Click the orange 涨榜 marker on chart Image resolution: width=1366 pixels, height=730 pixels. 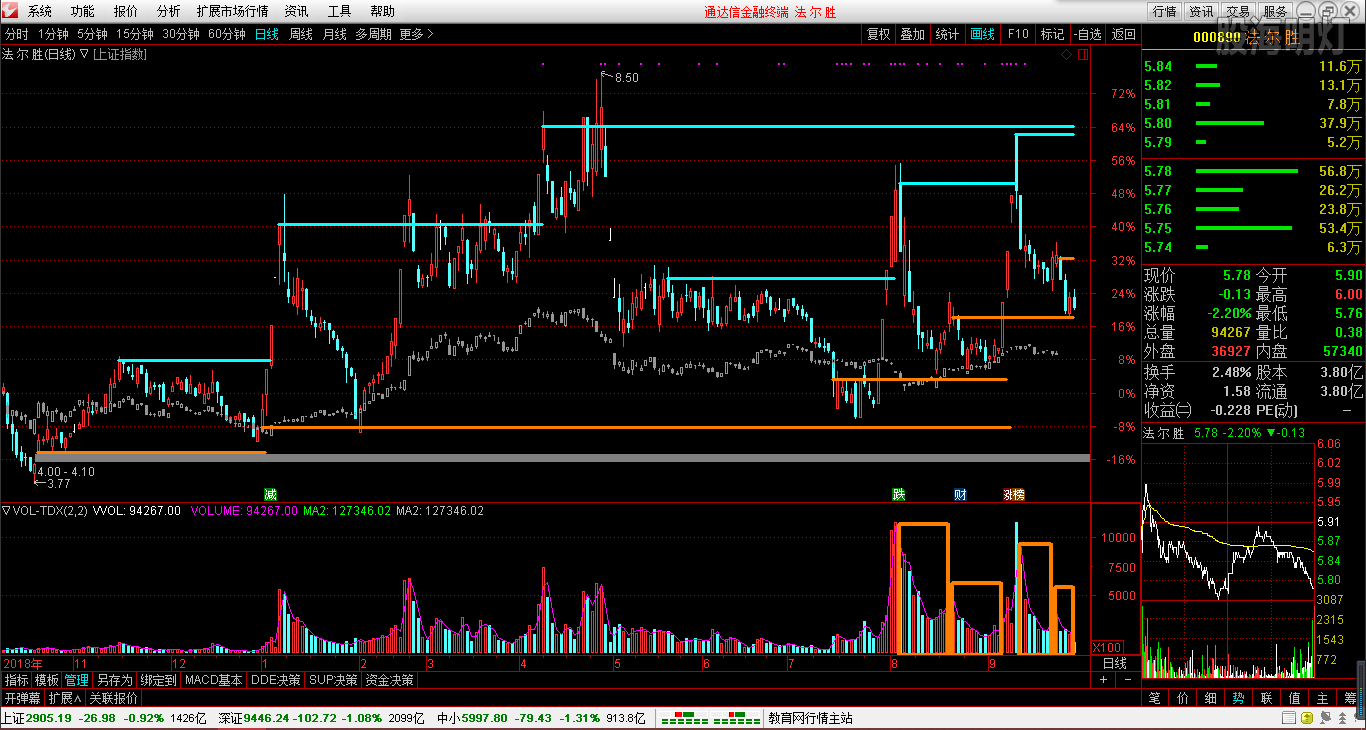coord(1014,494)
